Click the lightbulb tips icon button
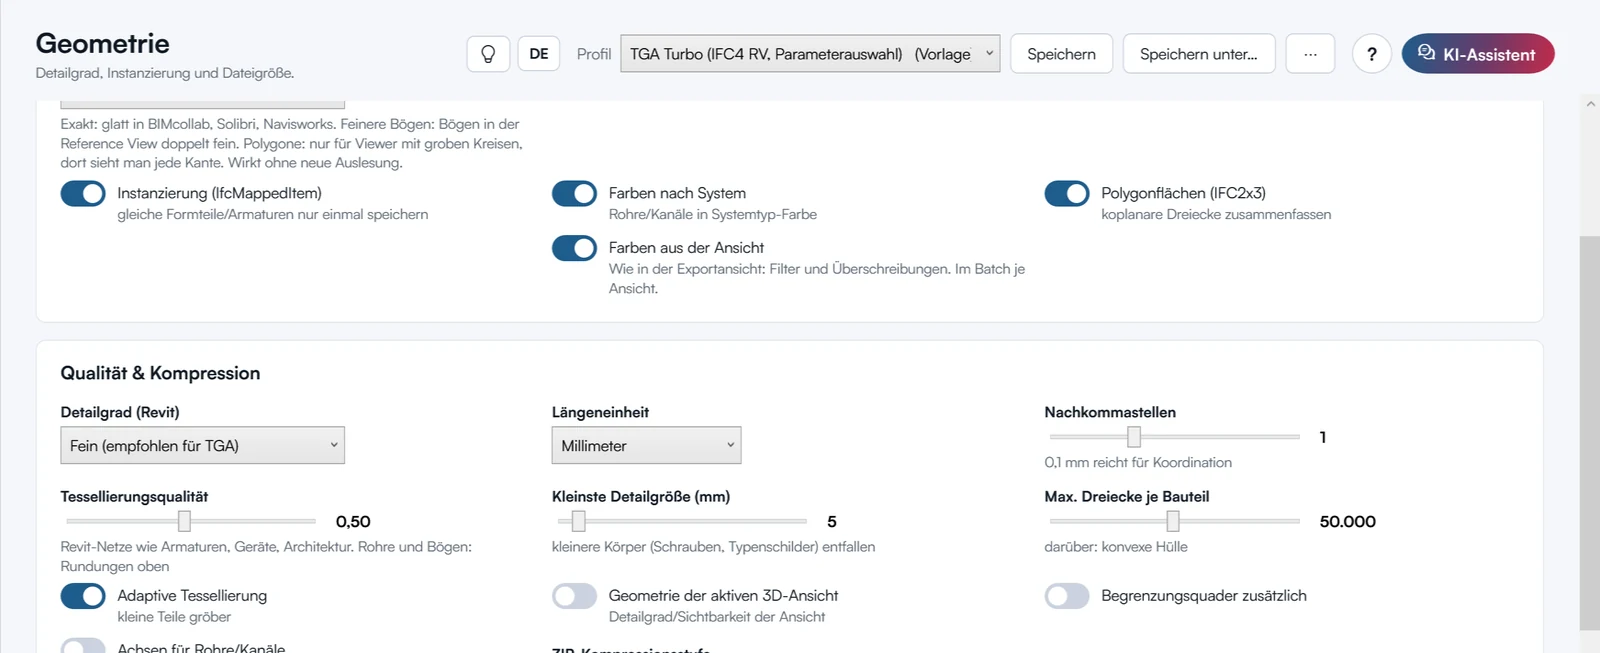The height and width of the screenshot is (653, 1600). tap(488, 54)
